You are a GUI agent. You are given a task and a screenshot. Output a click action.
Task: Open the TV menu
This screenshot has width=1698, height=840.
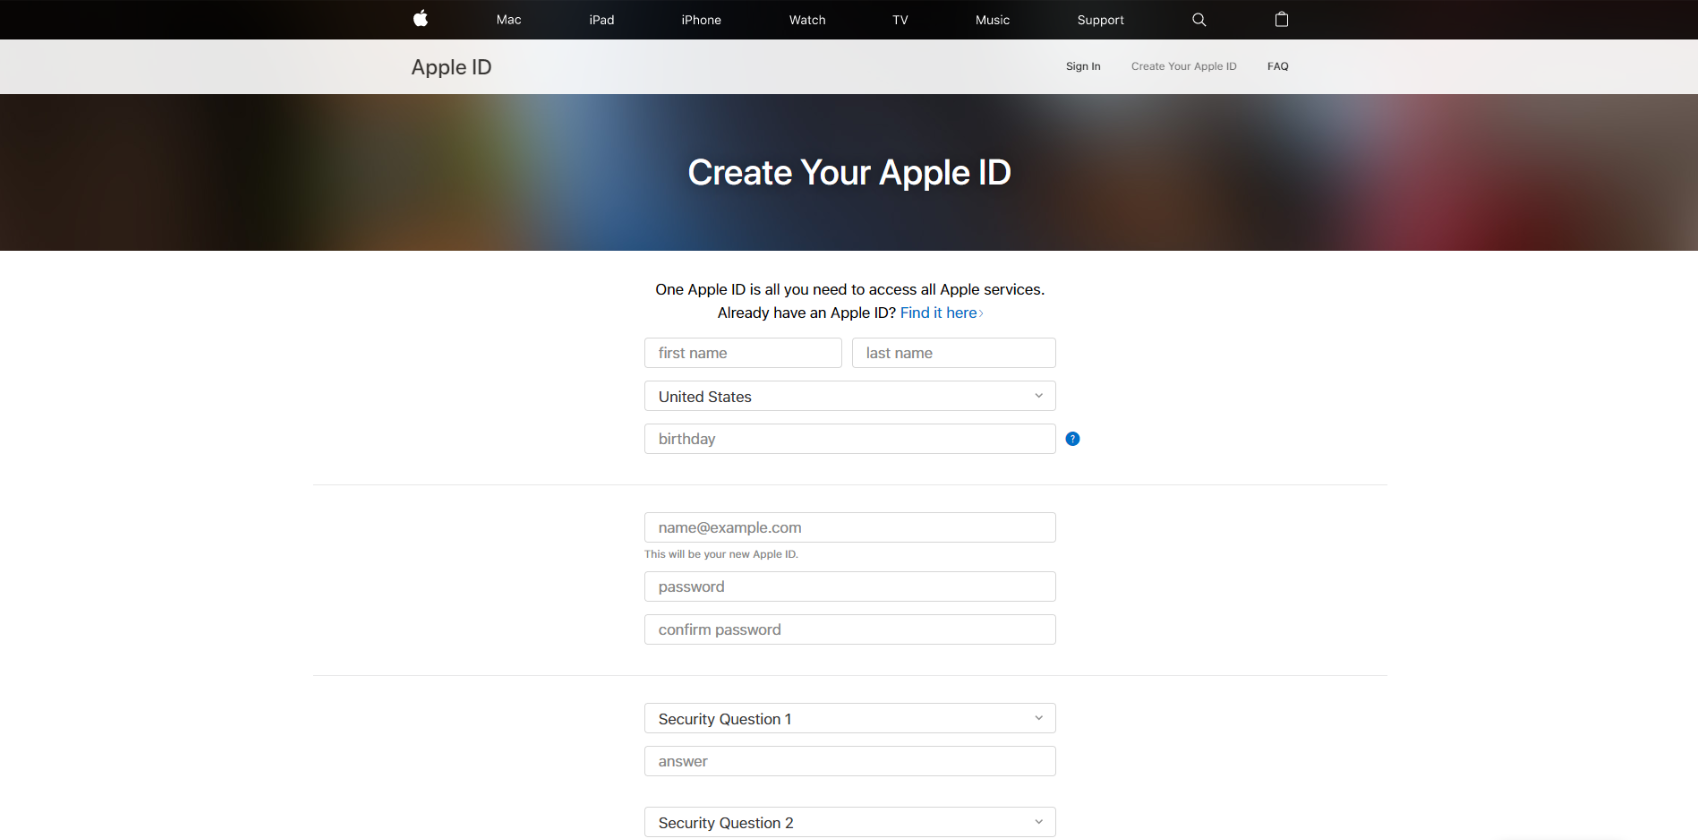pyautogui.click(x=900, y=20)
